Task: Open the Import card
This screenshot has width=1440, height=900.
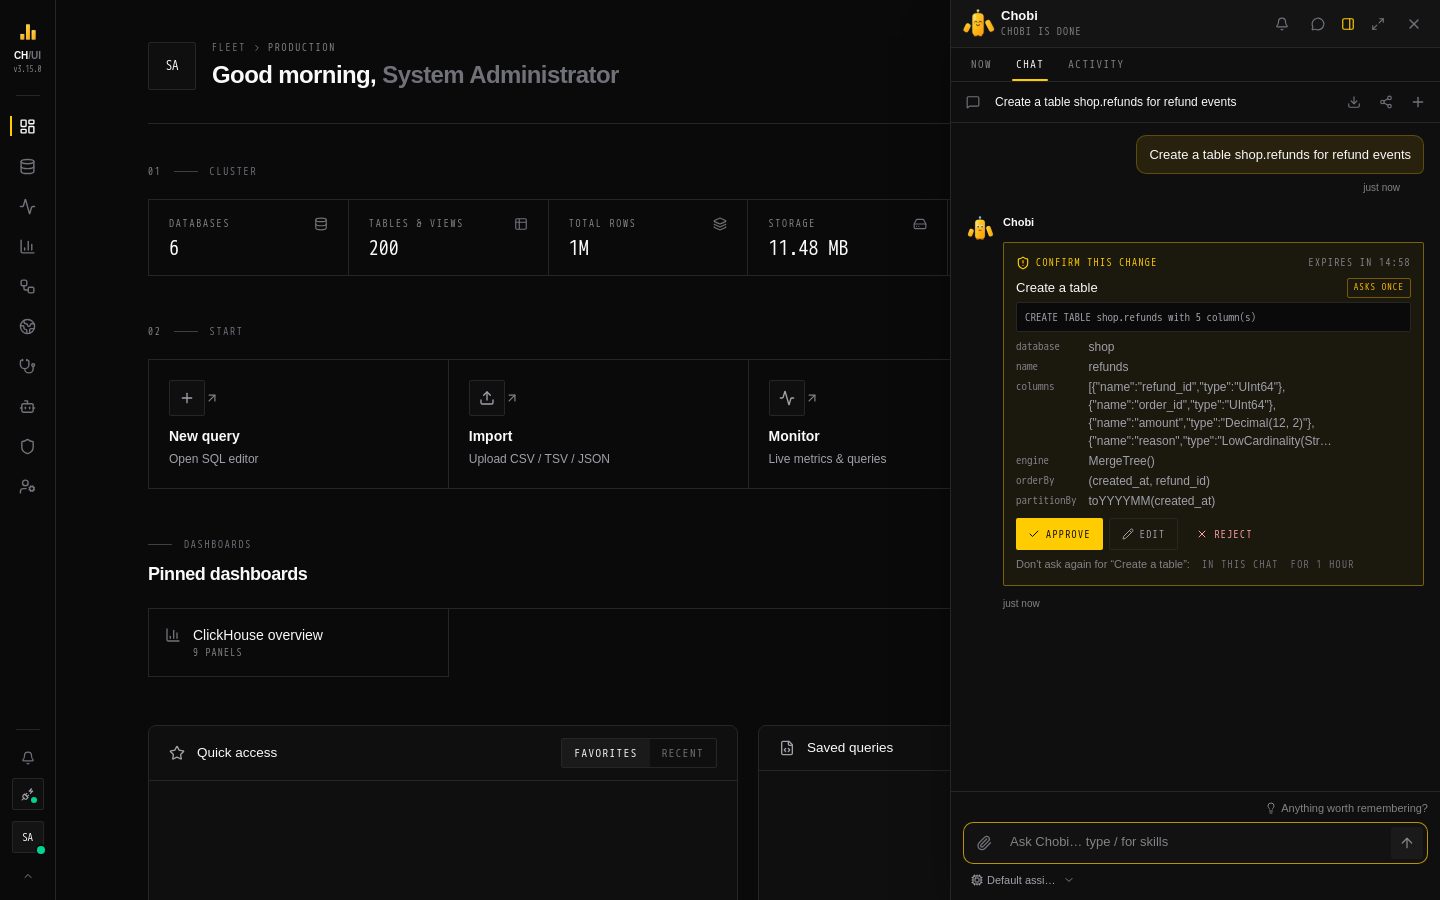Action: [x=598, y=424]
